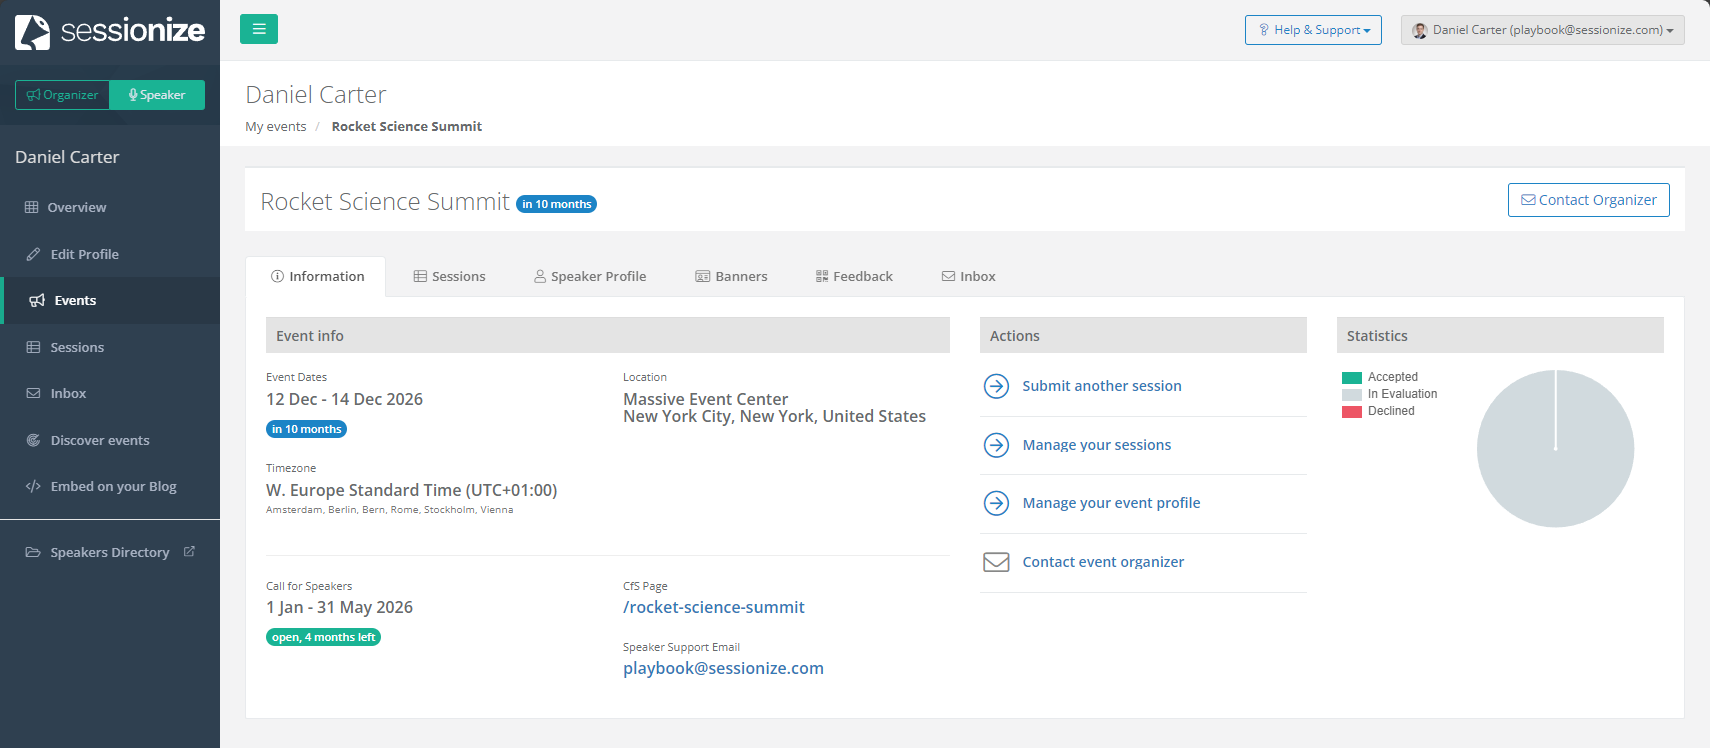Go to Discover events in sidebar
Viewport: 1710px width, 748px height.
100,440
